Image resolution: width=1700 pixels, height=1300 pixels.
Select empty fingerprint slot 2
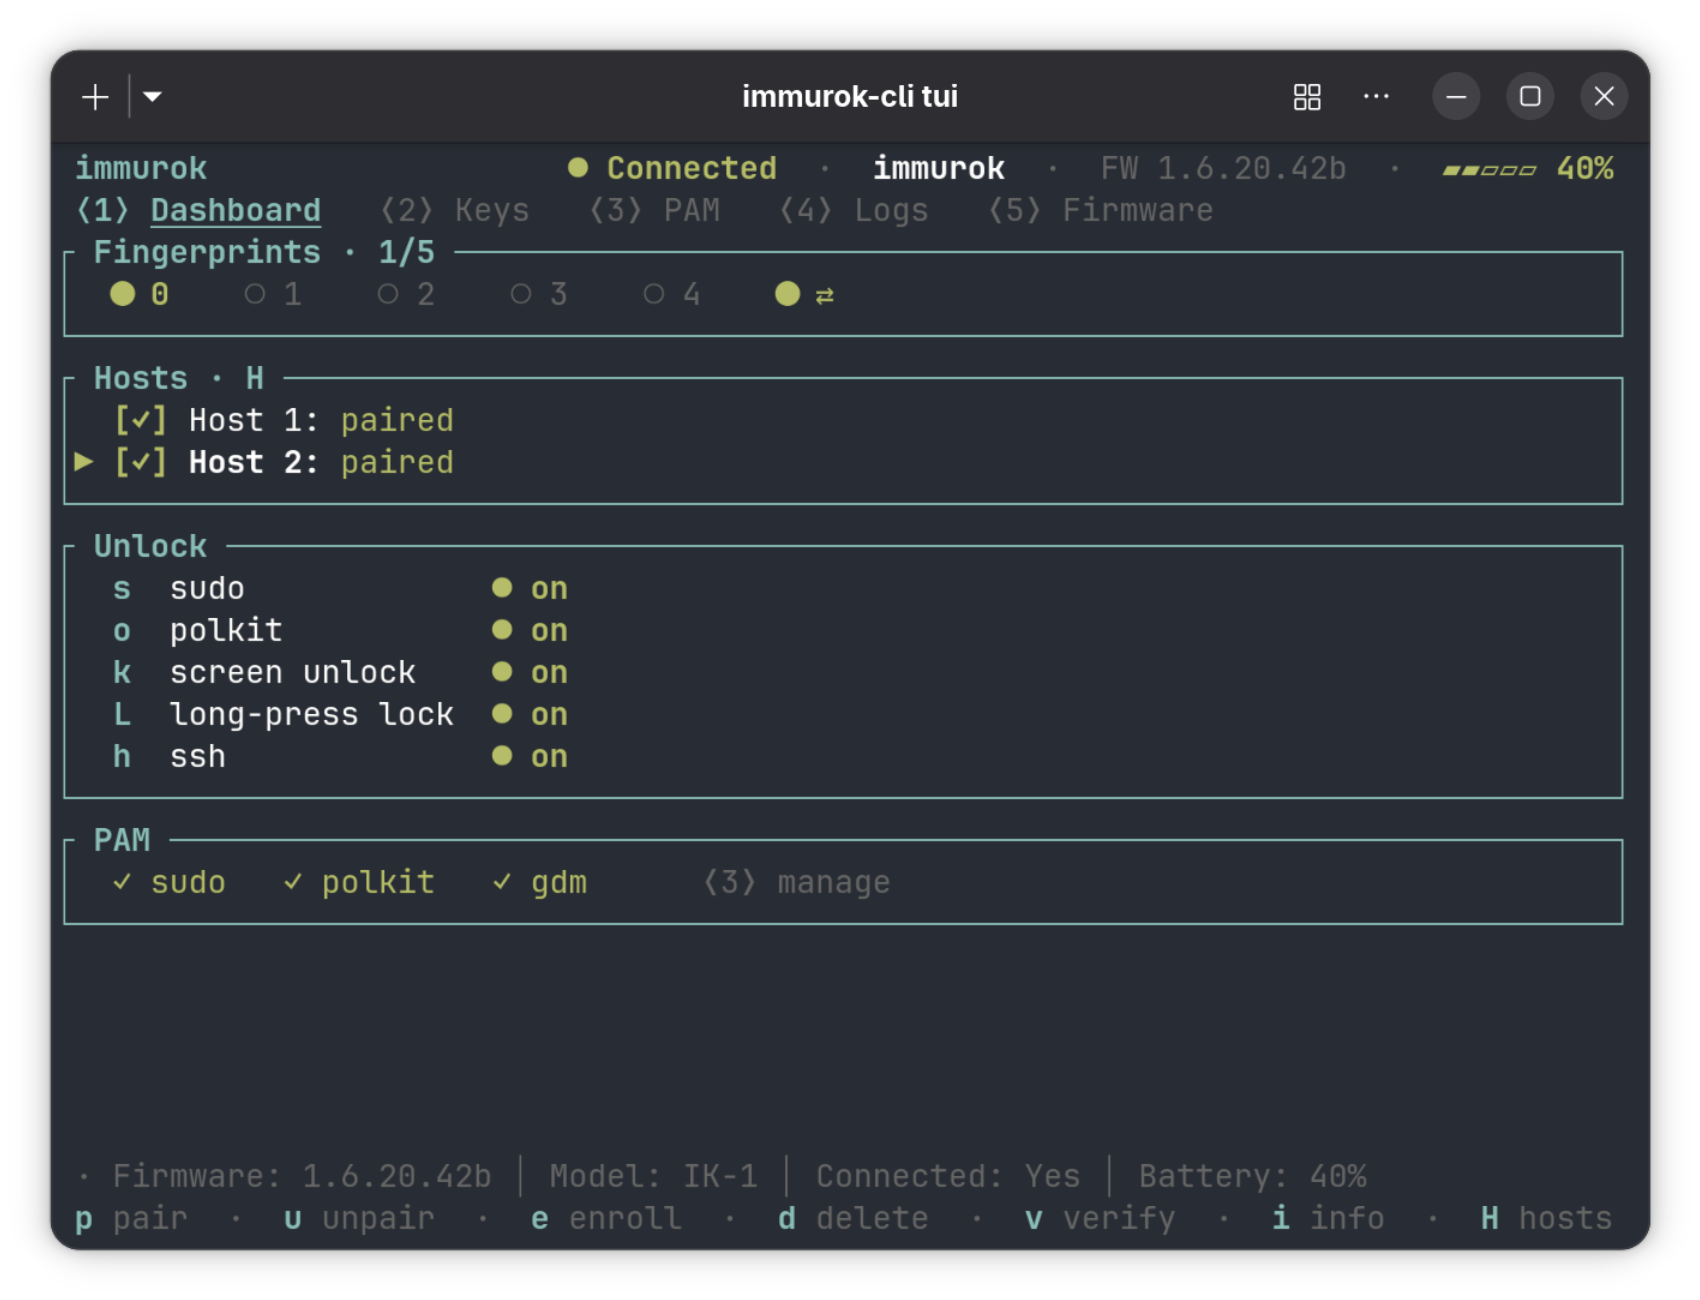406,294
